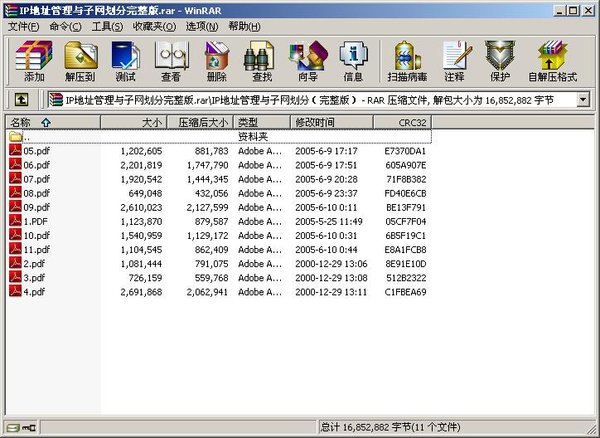
Task: Click the PDF icon of 11.pdf
Action: click(x=15, y=249)
